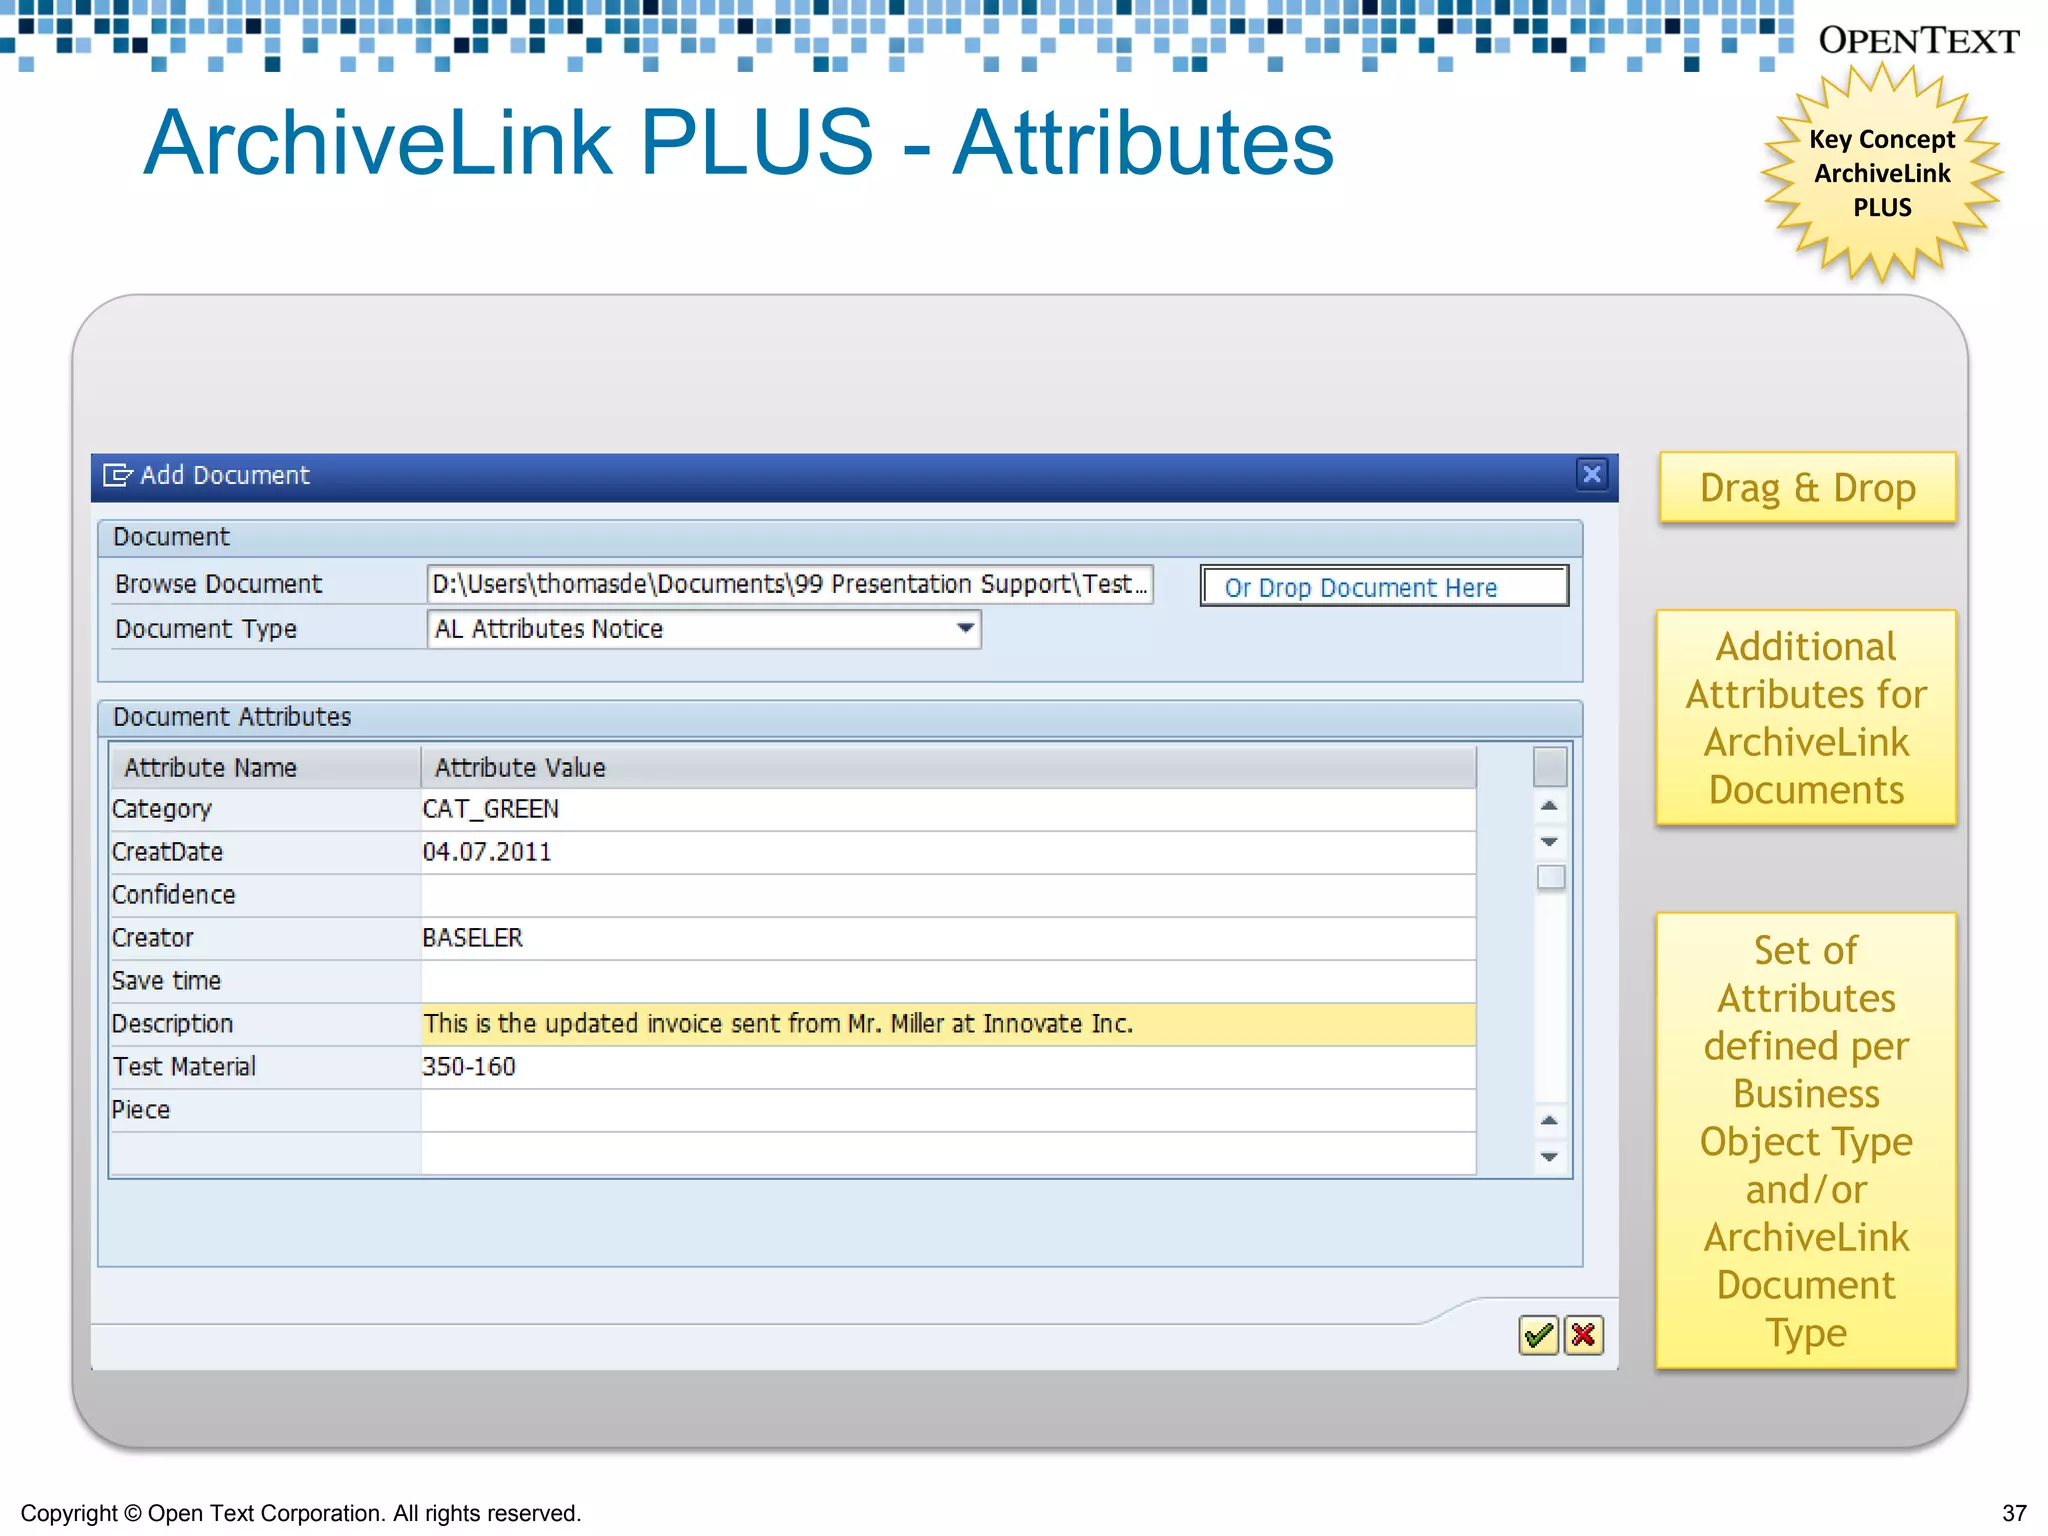The image size is (2048, 1536).
Task: Select the Test Material value 350-160
Action: pyautogui.click(x=947, y=1067)
